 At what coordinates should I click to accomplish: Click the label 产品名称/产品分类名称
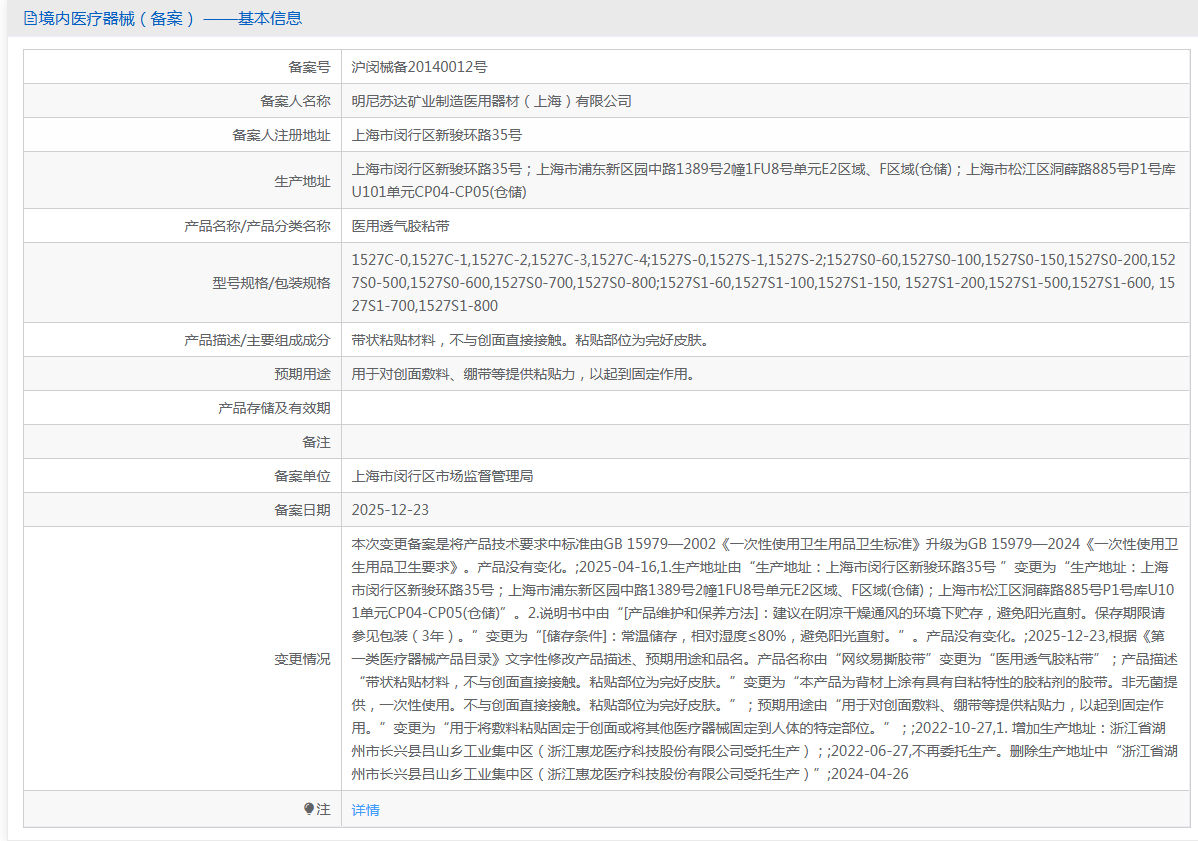point(257,226)
